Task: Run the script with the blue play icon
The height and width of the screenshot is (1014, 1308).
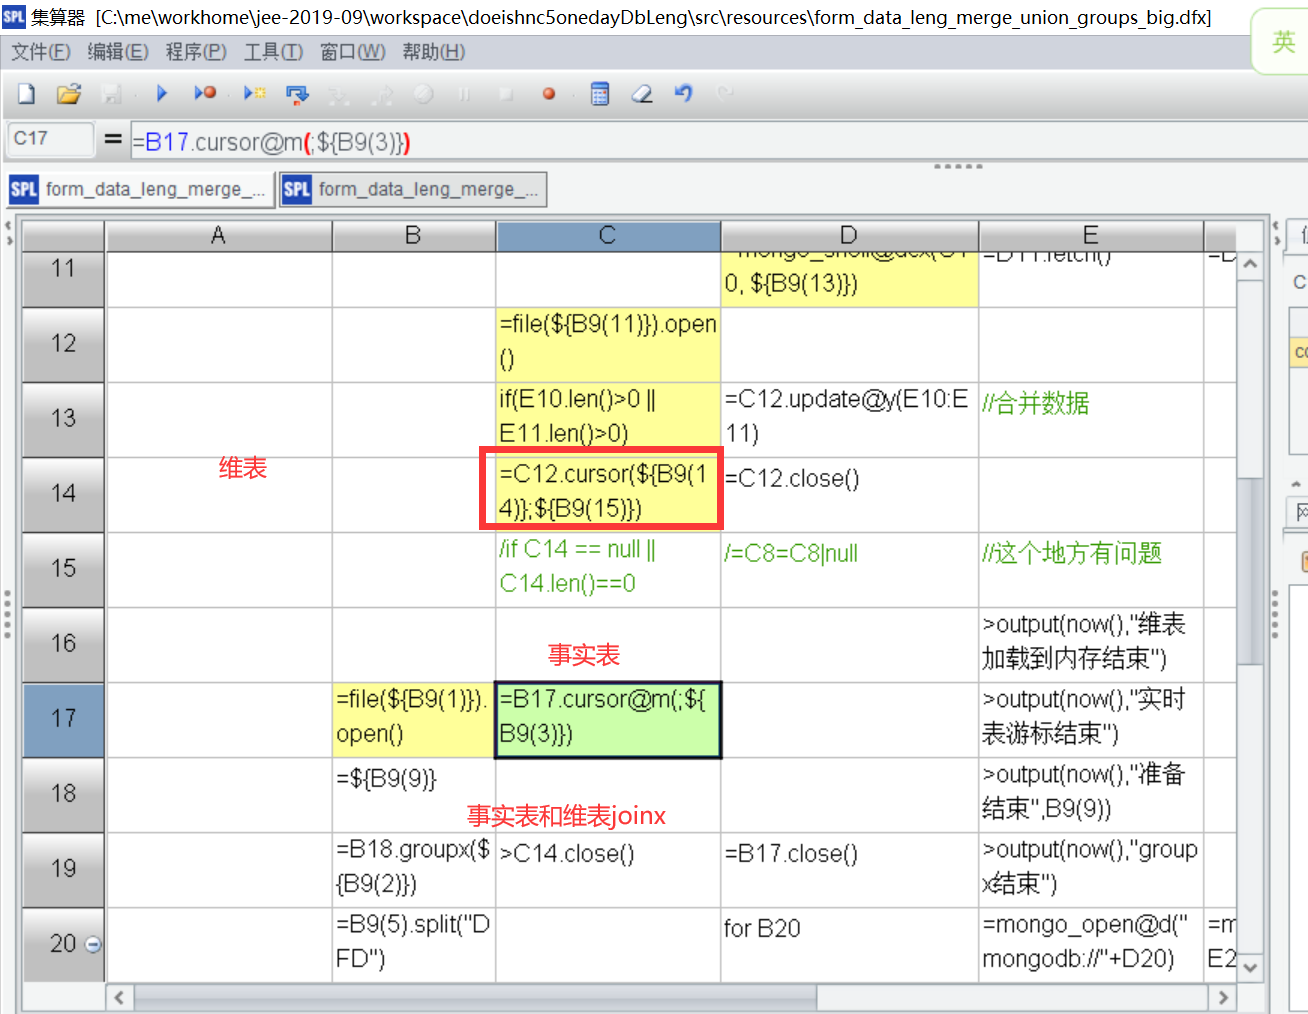Action: tap(162, 93)
